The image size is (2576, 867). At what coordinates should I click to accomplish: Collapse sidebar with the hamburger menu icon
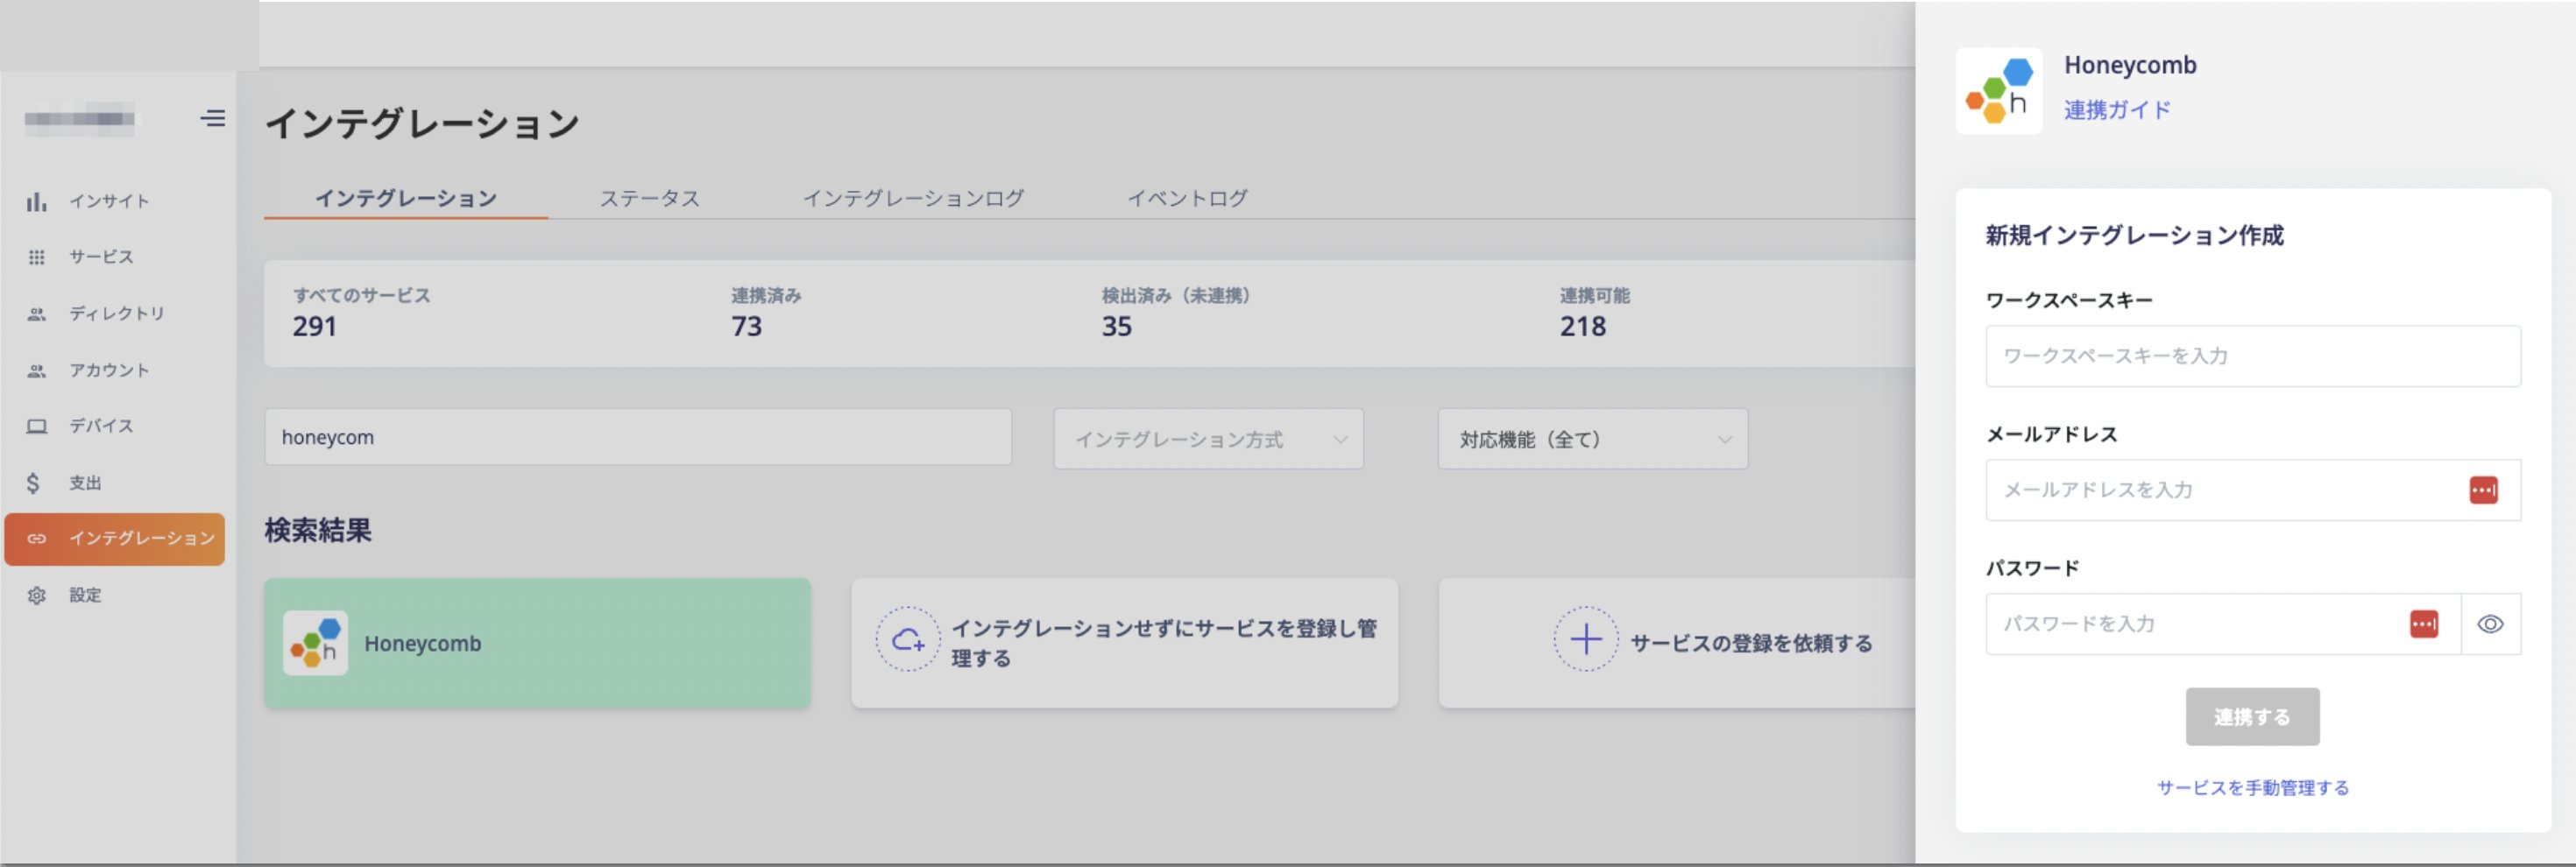pos(212,118)
